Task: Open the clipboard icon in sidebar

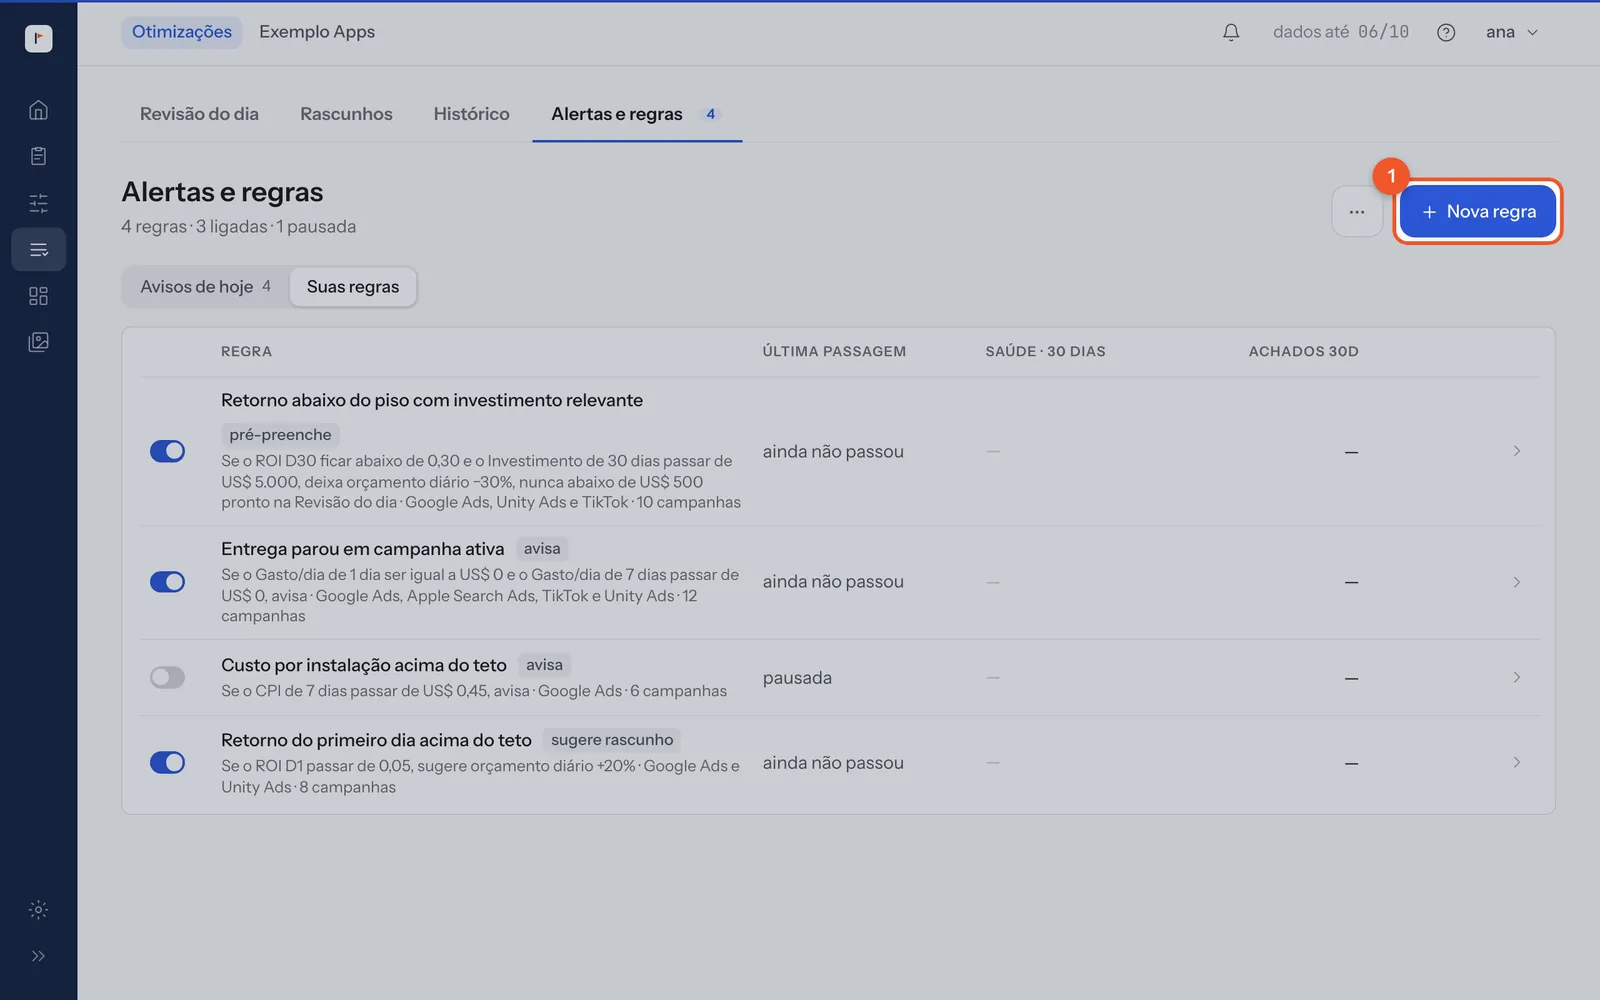Action: tap(38, 156)
